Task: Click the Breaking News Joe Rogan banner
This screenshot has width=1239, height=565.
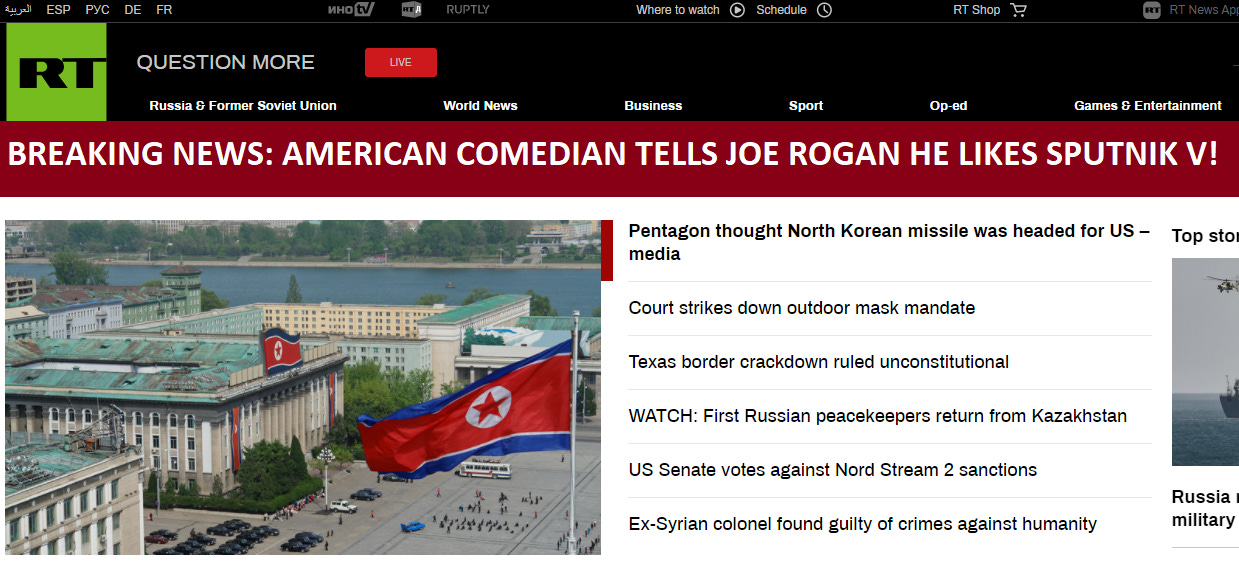Action: click(x=619, y=158)
